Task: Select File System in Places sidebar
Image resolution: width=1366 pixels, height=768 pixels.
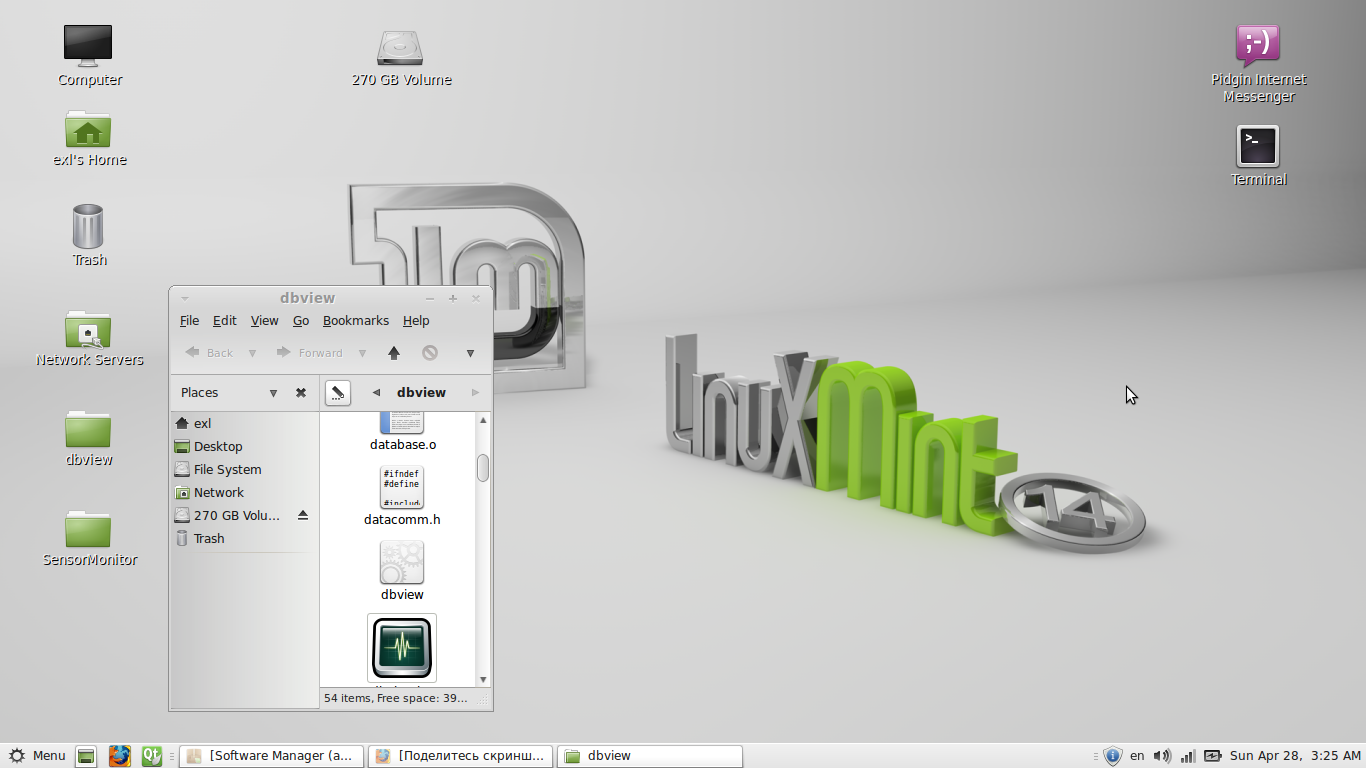Action: 243,469
